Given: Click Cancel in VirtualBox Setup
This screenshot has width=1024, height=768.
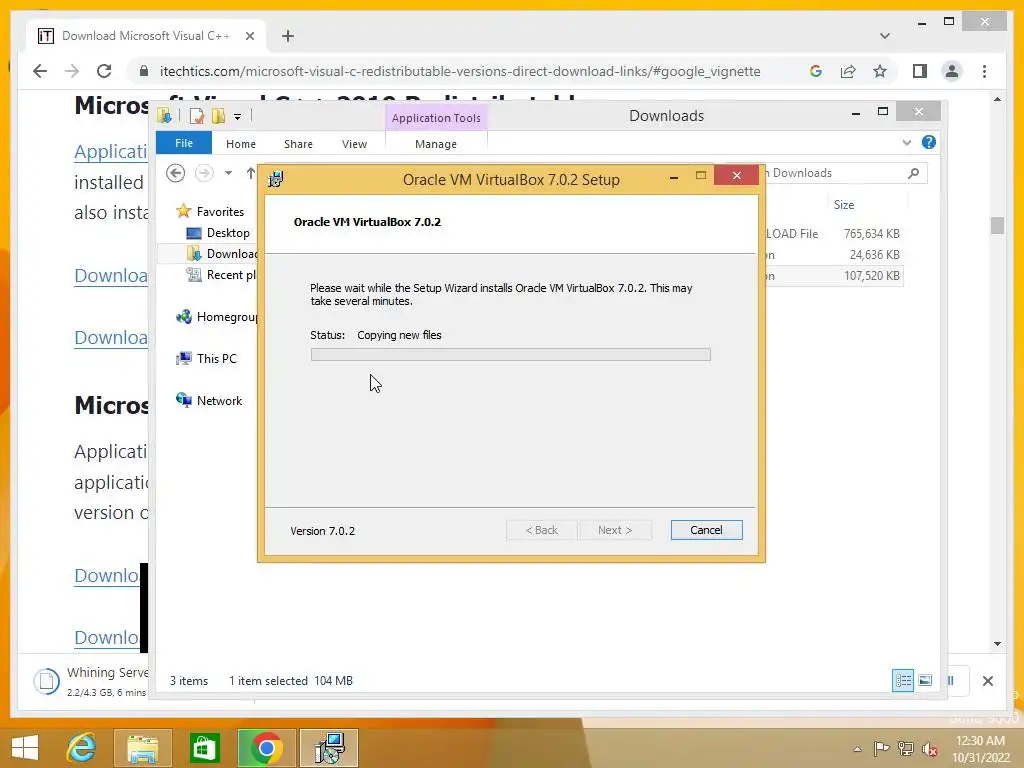Looking at the screenshot, I should (x=706, y=530).
